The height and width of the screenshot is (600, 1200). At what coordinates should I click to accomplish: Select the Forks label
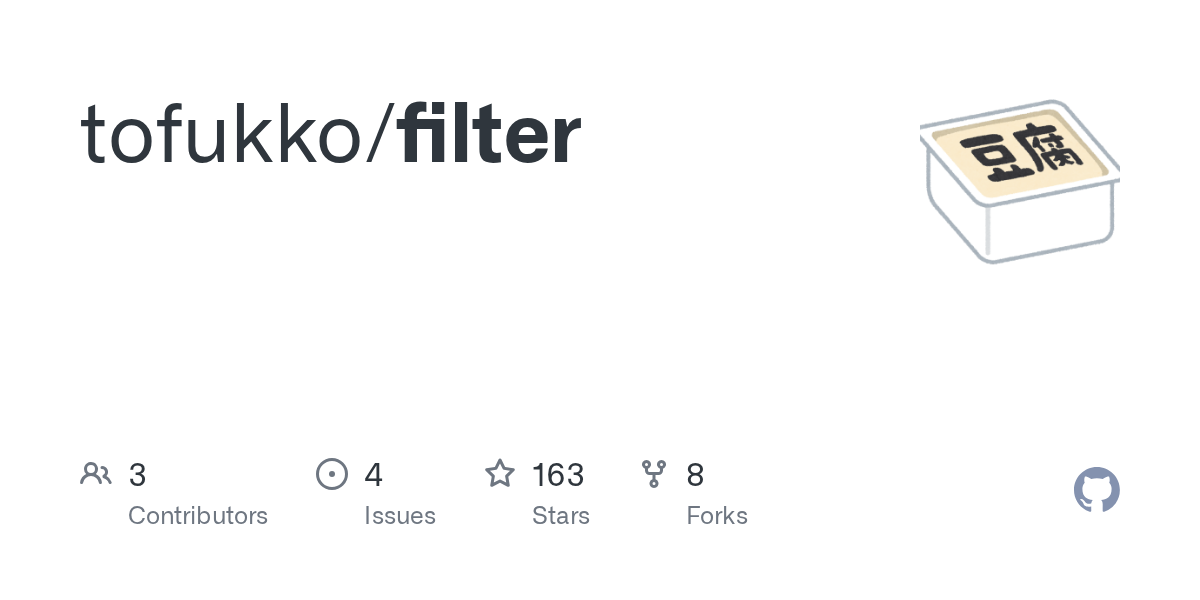tap(717, 516)
